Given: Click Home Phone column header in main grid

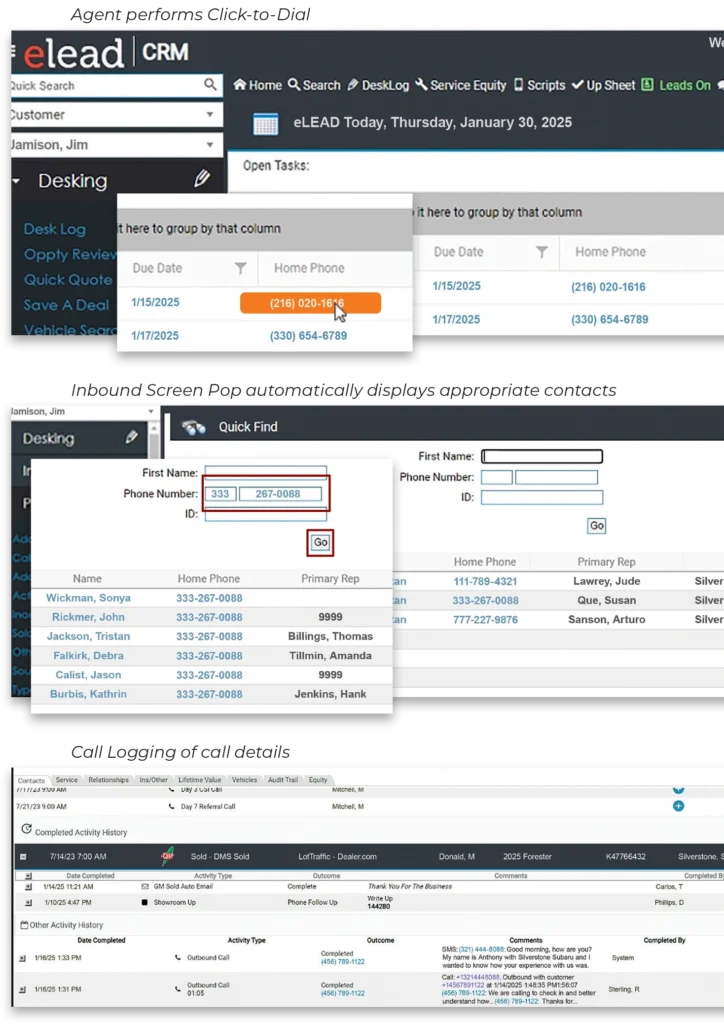Looking at the screenshot, I should coord(610,252).
